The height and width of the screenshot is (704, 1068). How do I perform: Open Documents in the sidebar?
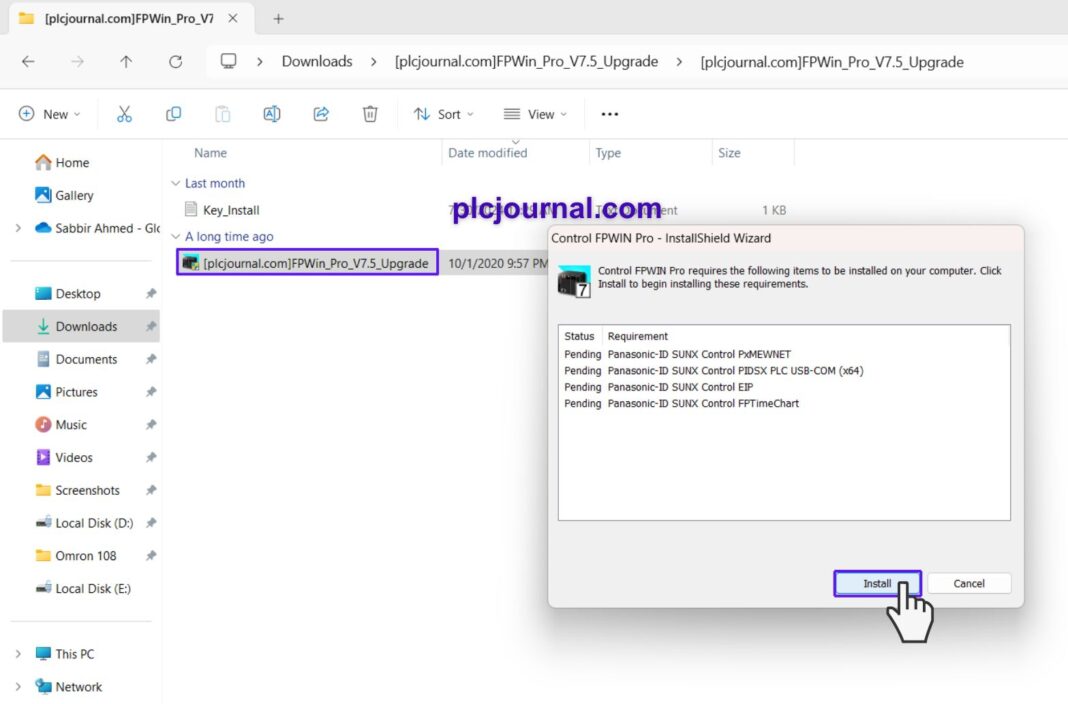pos(86,359)
